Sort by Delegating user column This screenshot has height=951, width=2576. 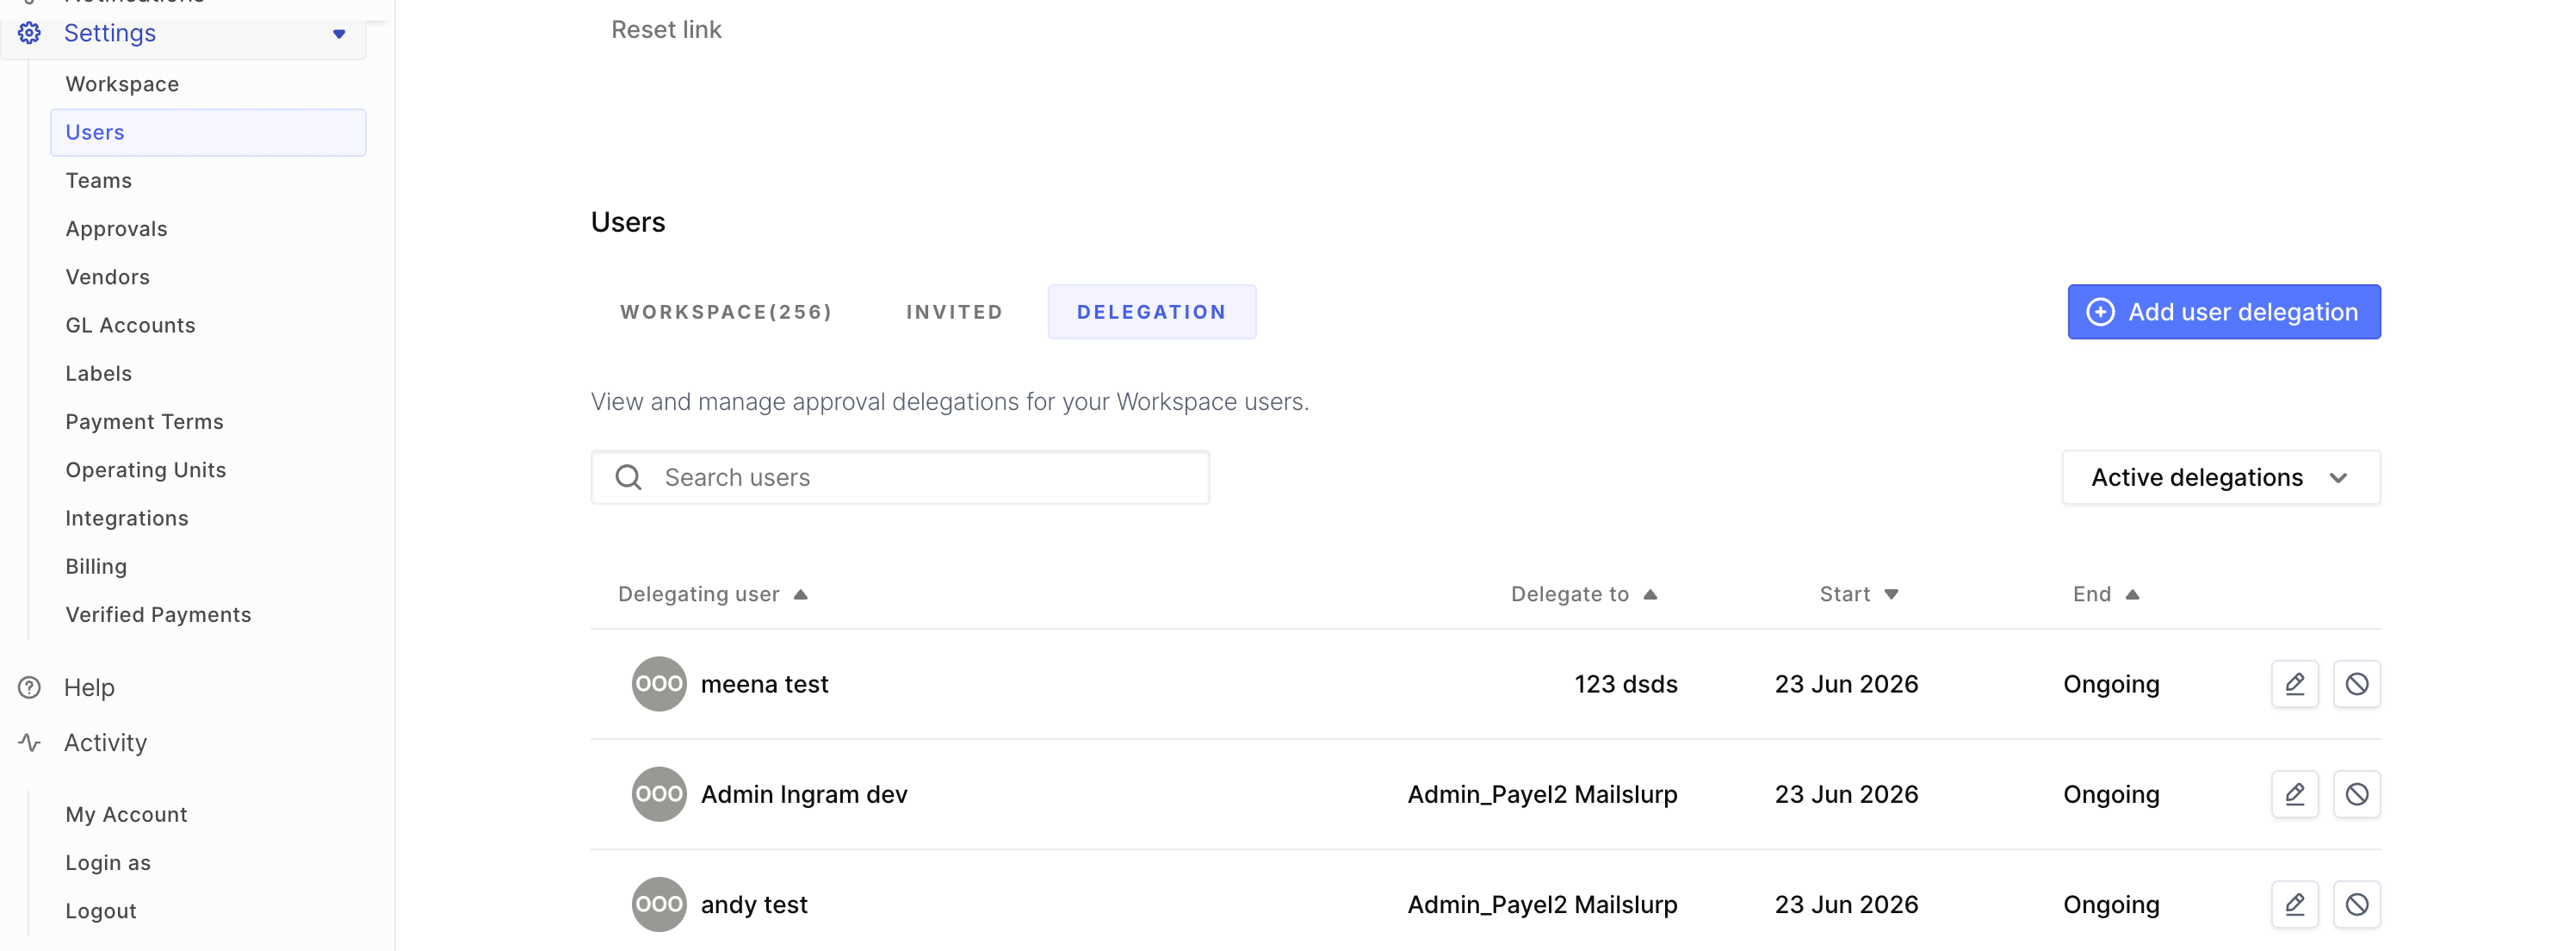[712, 595]
